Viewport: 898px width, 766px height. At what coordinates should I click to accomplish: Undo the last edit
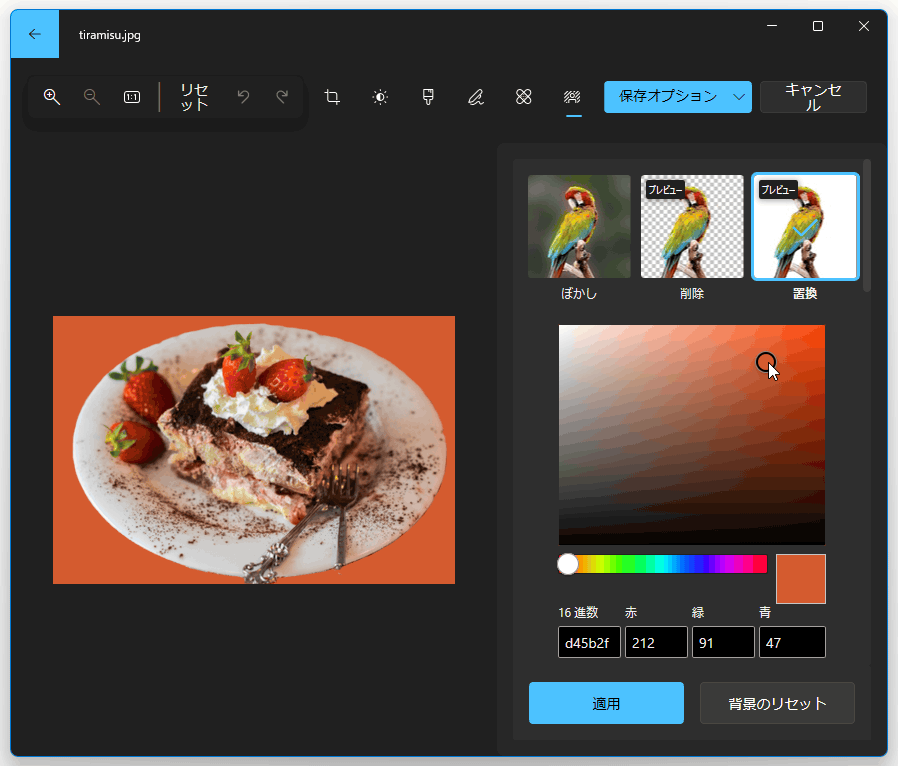[243, 97]
